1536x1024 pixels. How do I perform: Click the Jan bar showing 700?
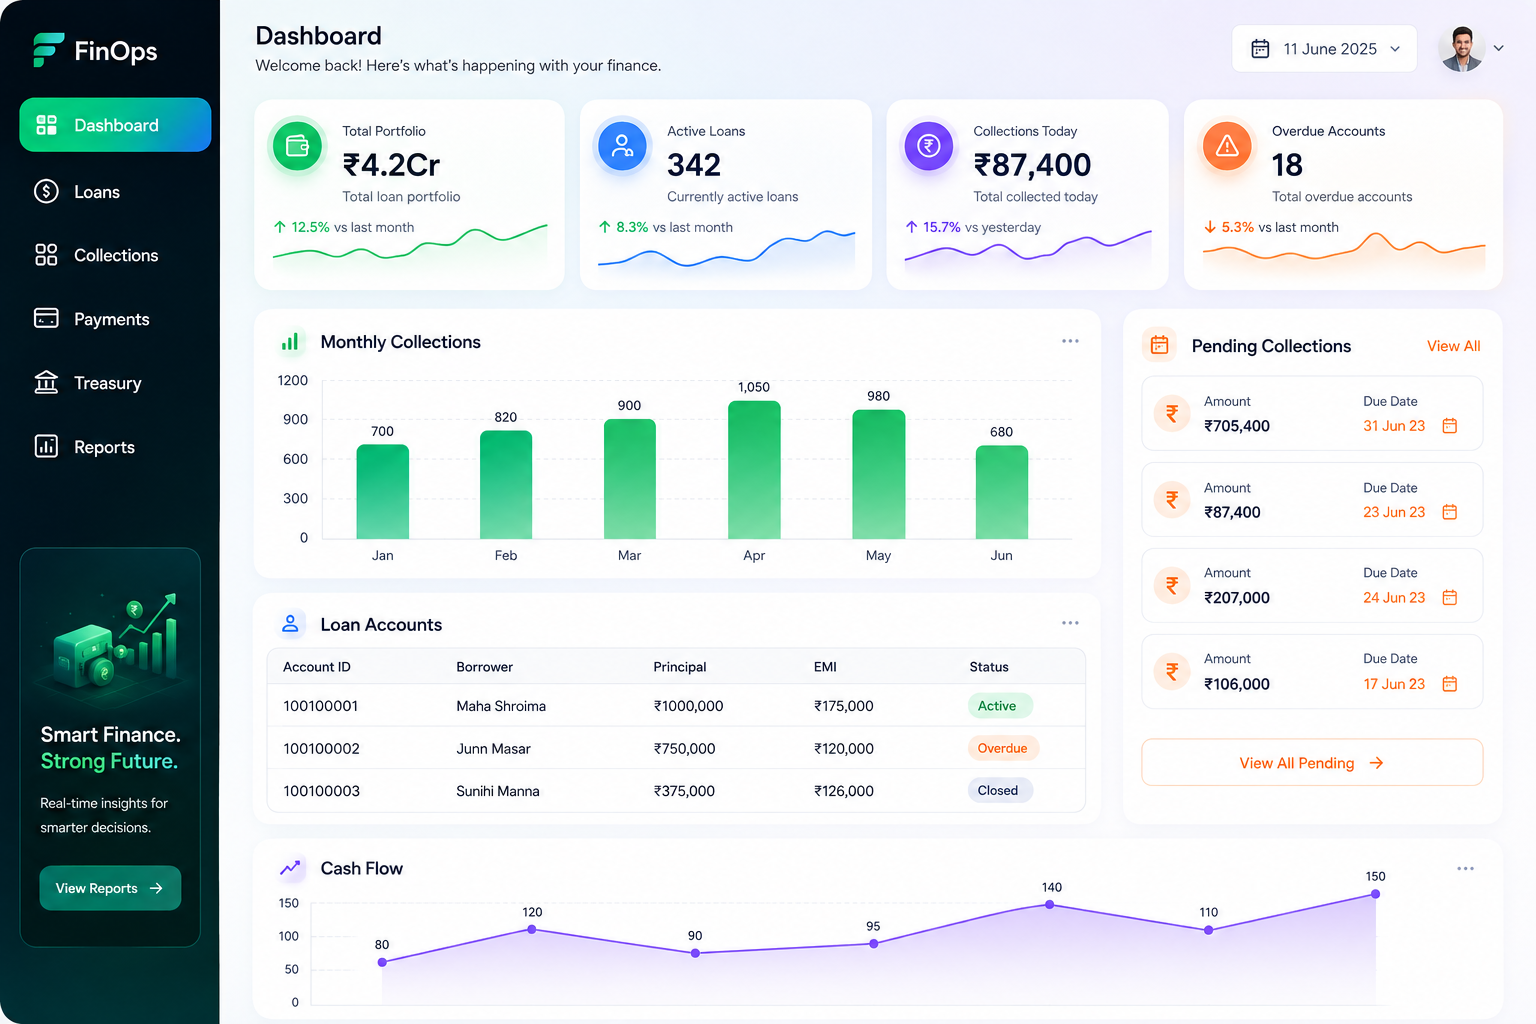tap(383, 492)
